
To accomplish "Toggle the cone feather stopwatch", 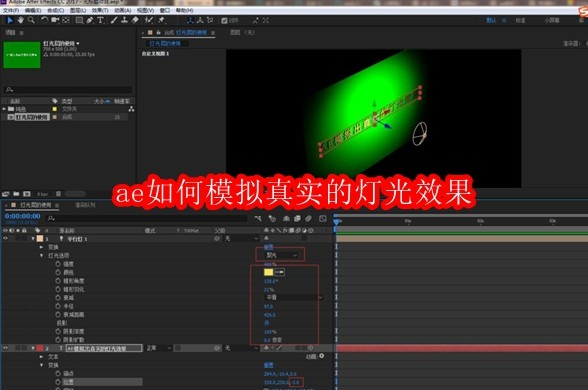I will (x=58, y=289).
